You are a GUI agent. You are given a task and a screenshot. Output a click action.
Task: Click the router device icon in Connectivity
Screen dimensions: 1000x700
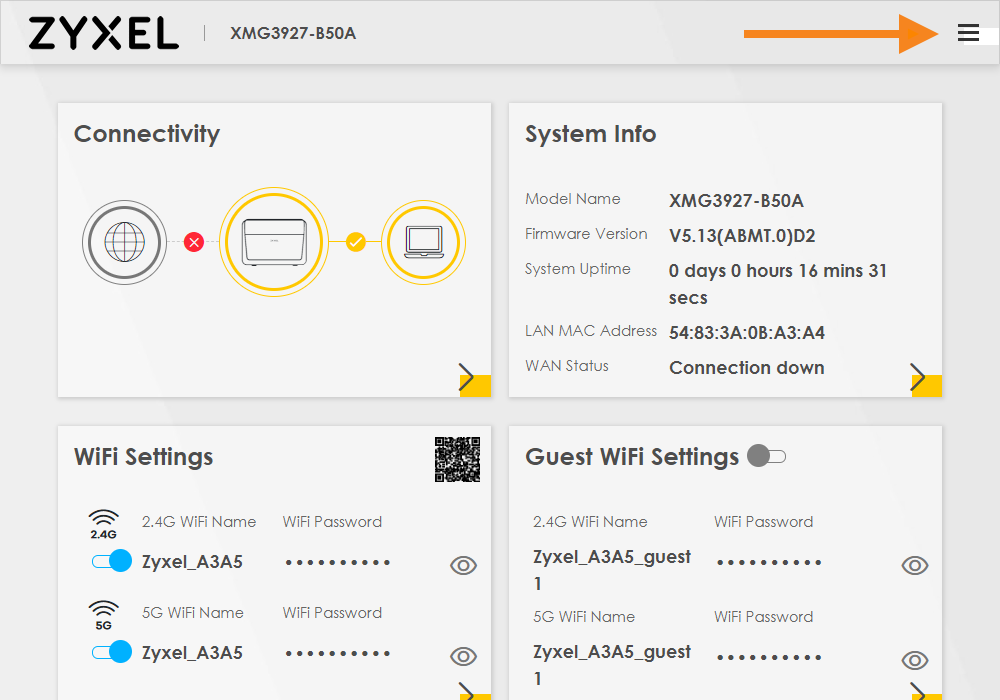pyautogui.click(x=274, y=242)
